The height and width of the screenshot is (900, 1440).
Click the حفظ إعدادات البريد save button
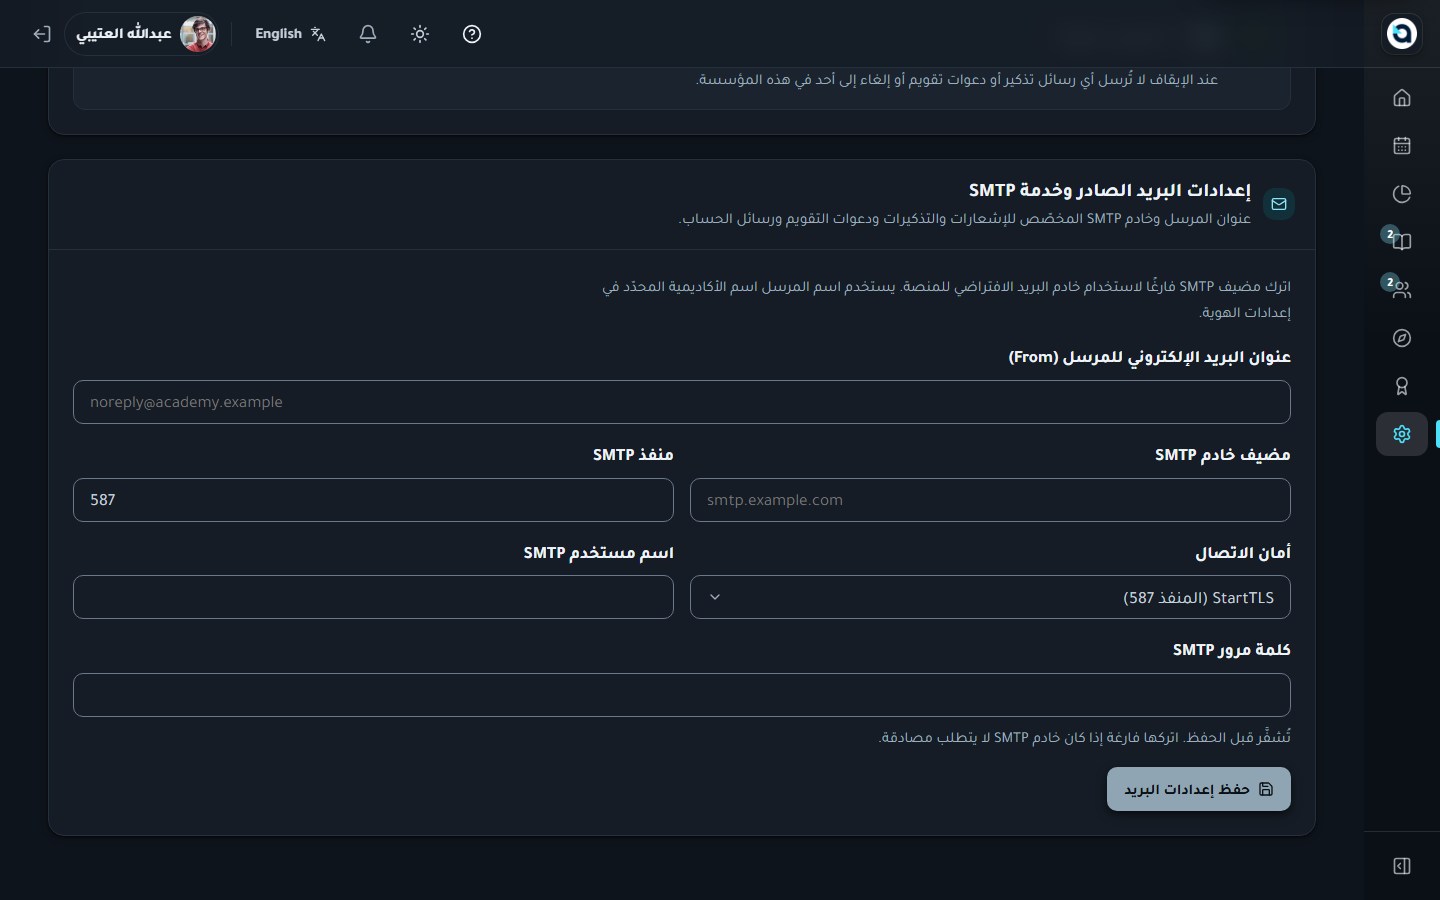[1198, 789]
